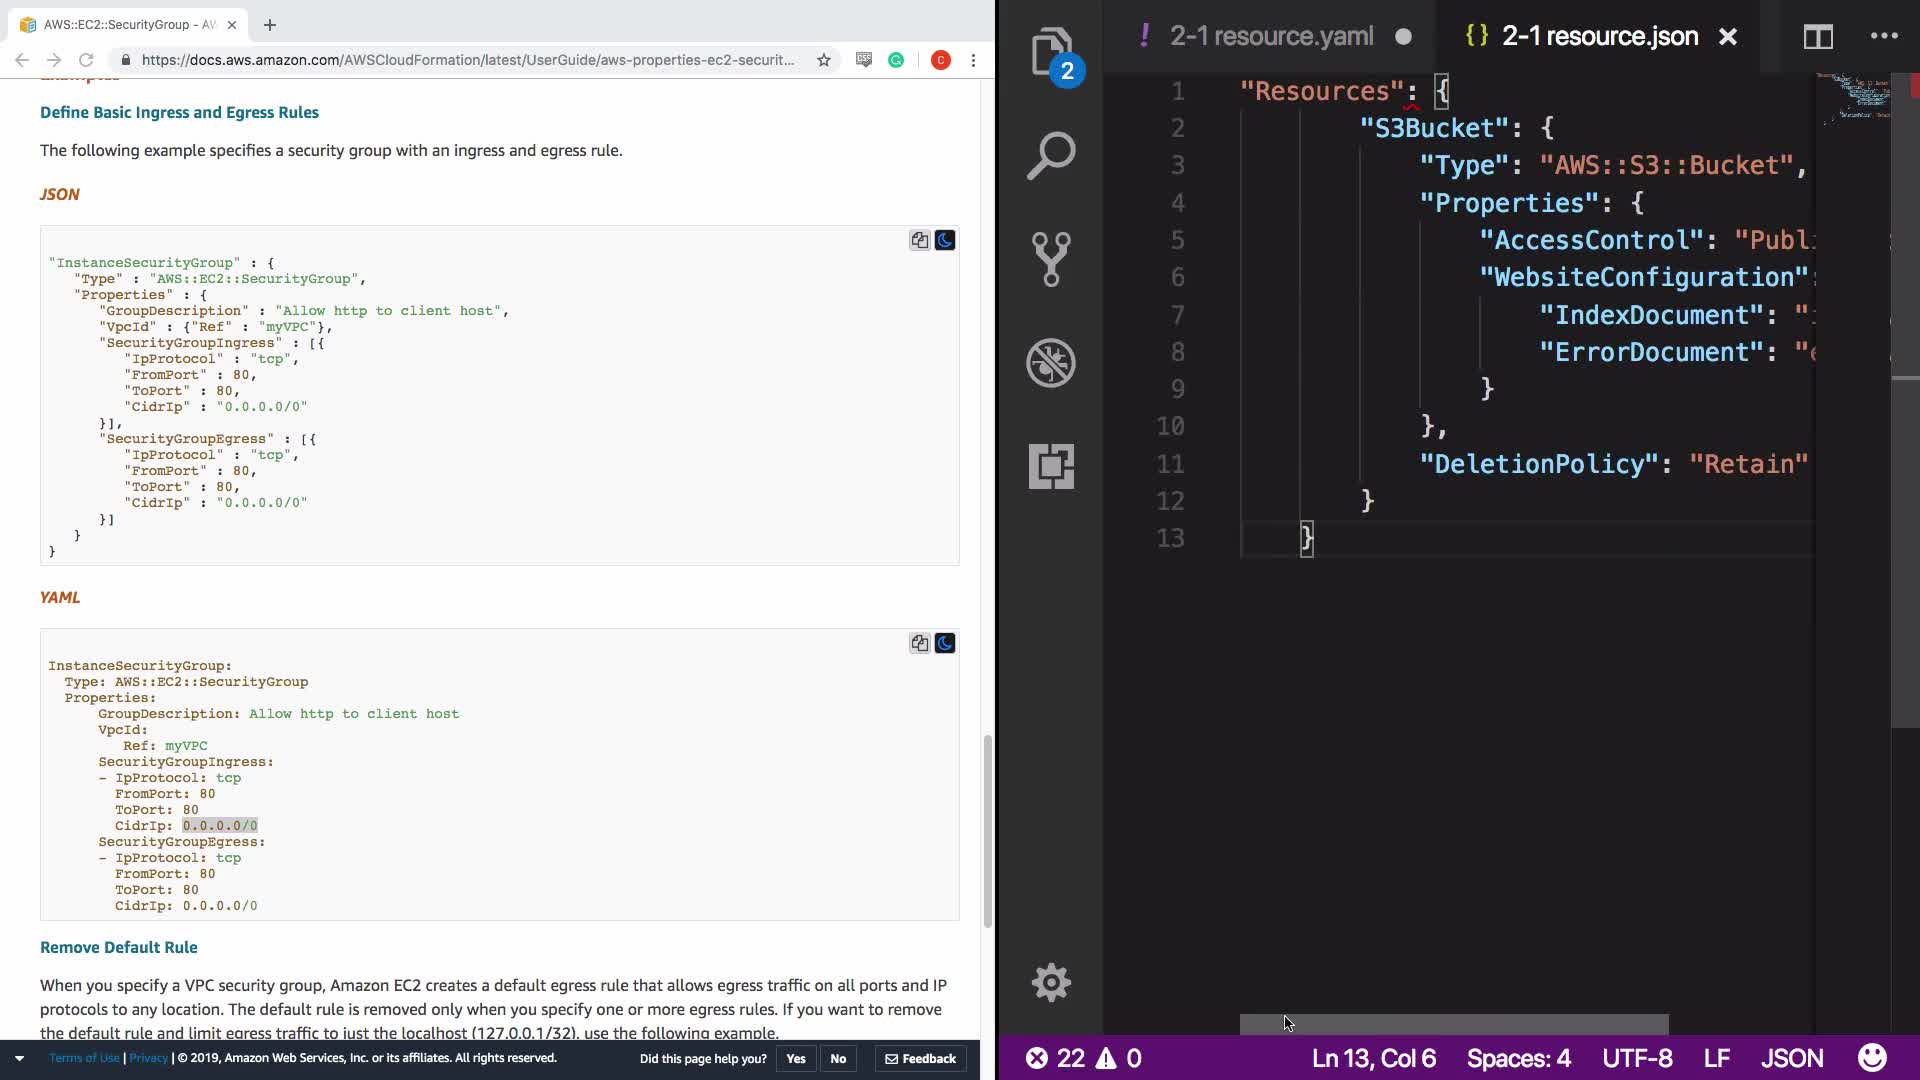Toggle dark mode on JSON code block
Screen dimensions: 1920x1080
pos(945,240)
